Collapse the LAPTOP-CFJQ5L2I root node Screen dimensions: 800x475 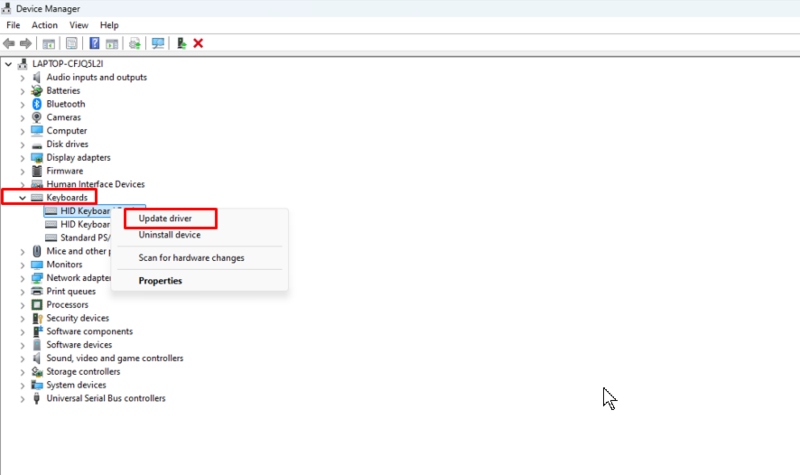tap(9, 64)
